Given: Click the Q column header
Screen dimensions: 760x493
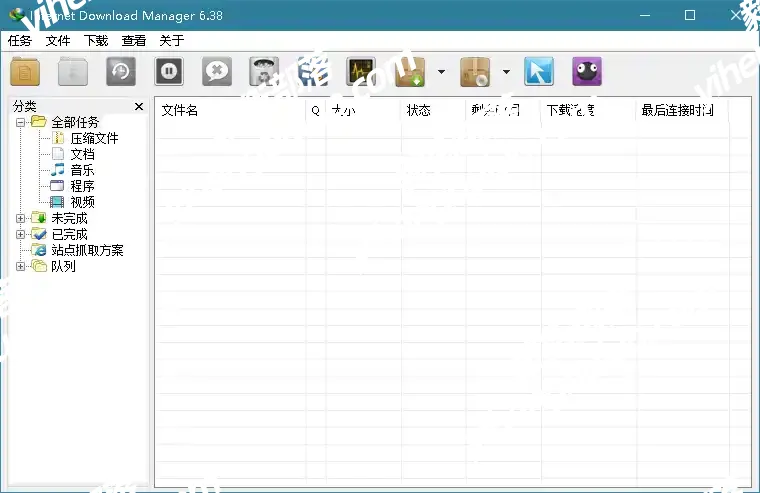Looking at the screenshot, I should coord(316,111).
